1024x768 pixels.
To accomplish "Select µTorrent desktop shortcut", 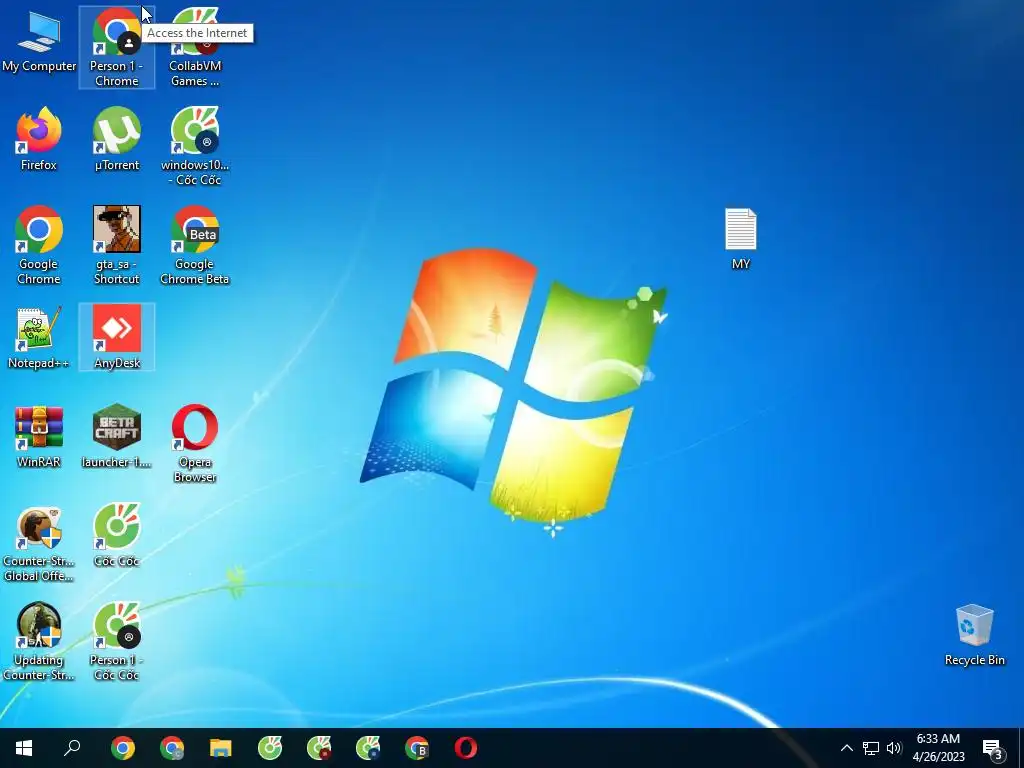I will pos(116,139).
